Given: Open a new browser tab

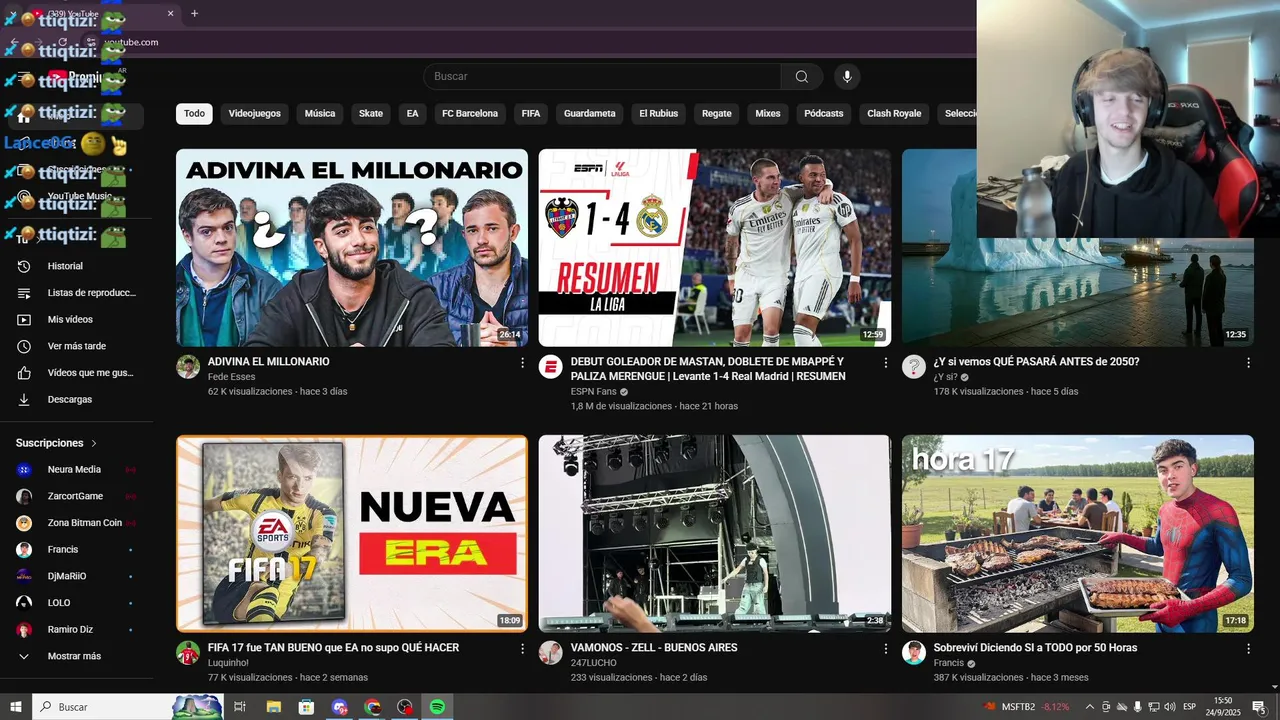Looking at the screenshot, I should point(194,14).
